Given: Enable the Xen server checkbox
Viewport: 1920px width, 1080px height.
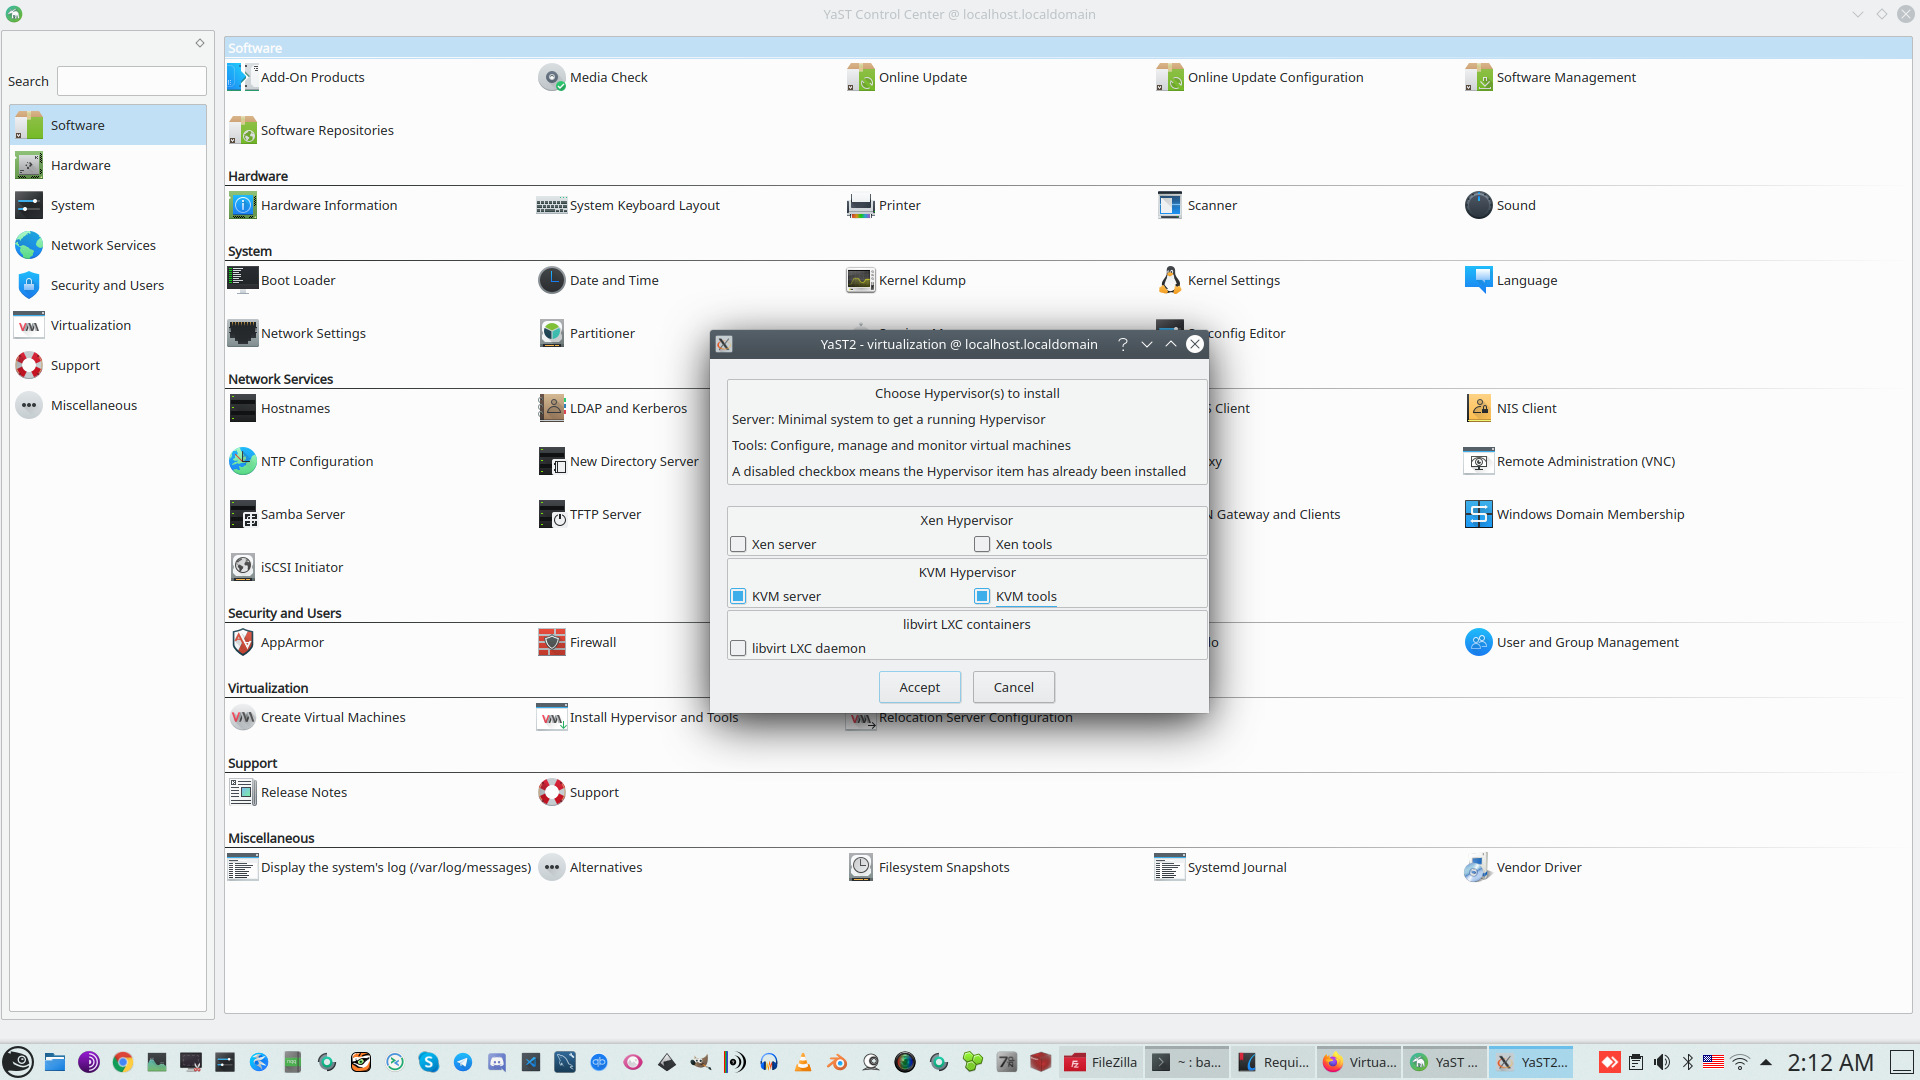Looking at the screenshot, I should click(x=739, y=544).
